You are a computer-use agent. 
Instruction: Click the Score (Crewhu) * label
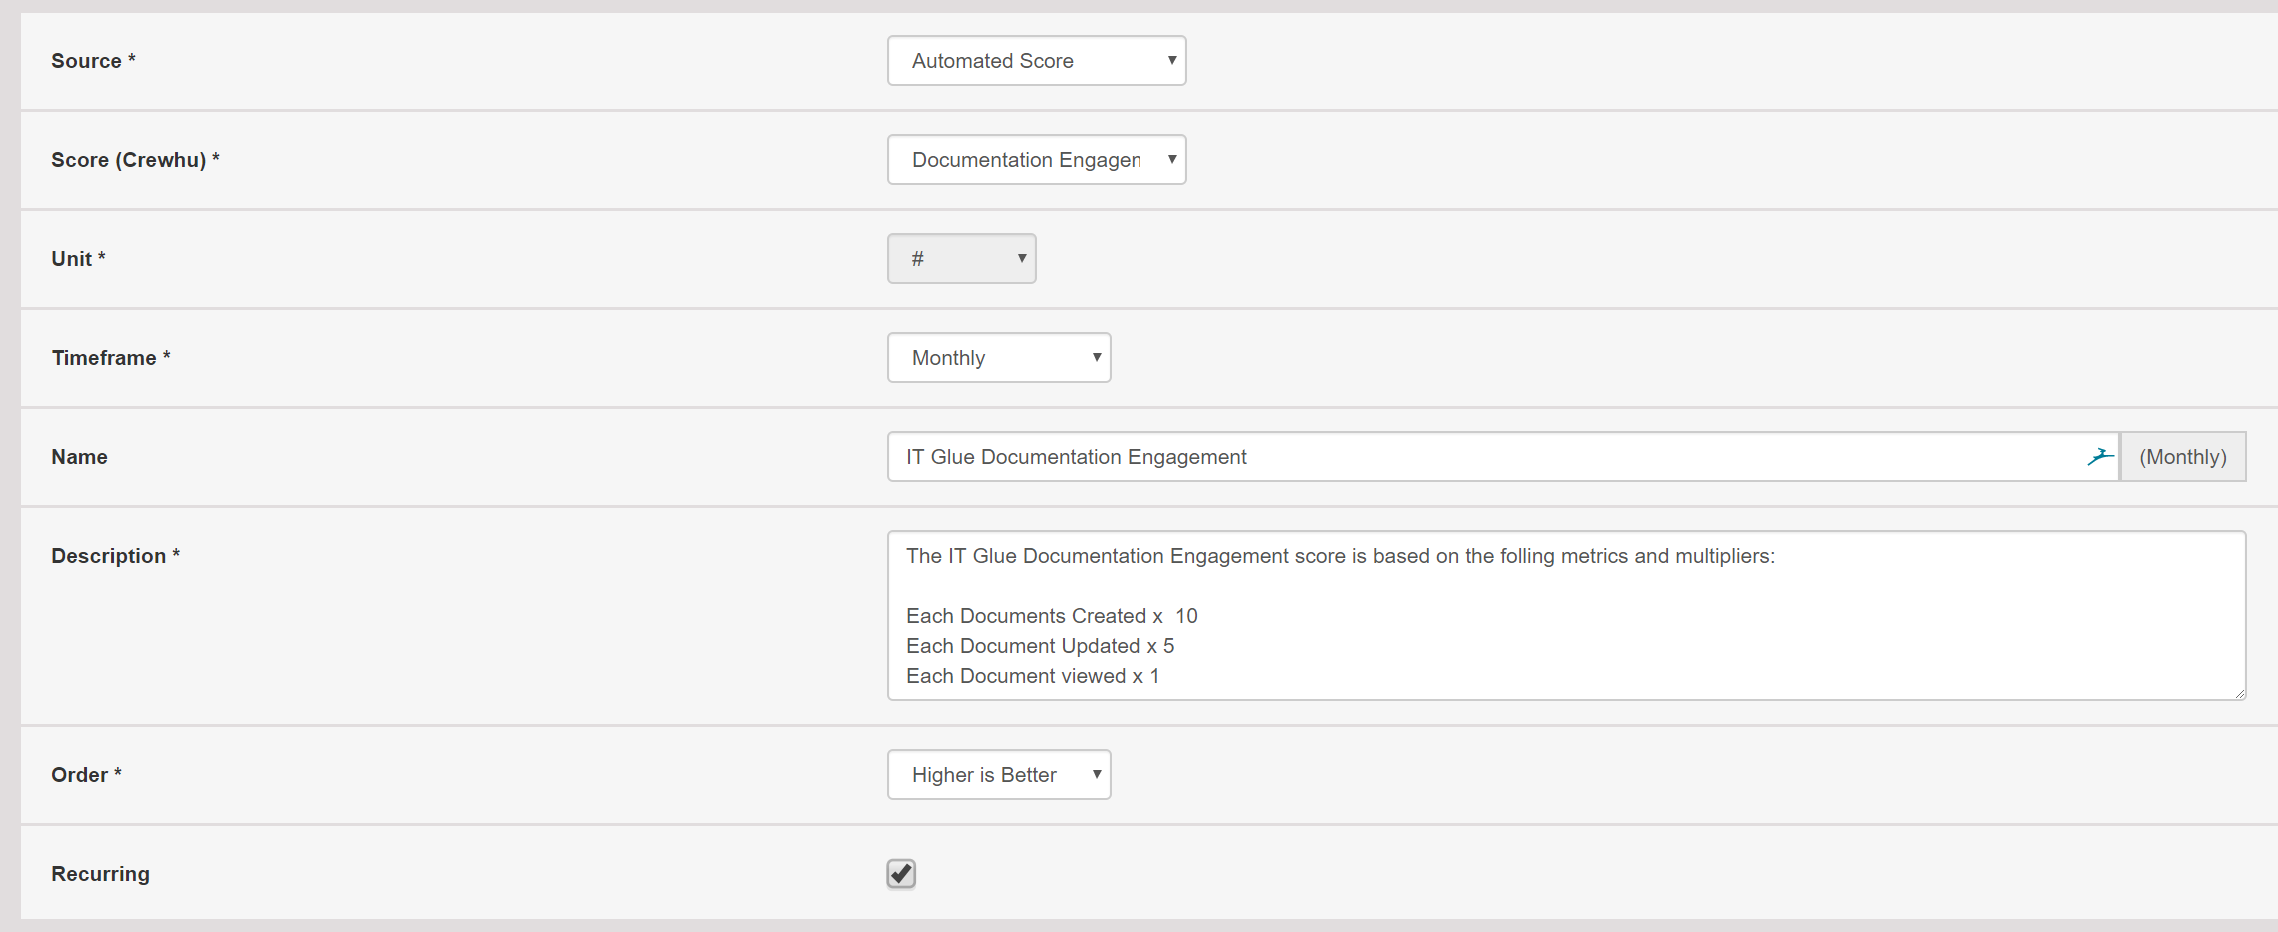(x=135, y=160)
